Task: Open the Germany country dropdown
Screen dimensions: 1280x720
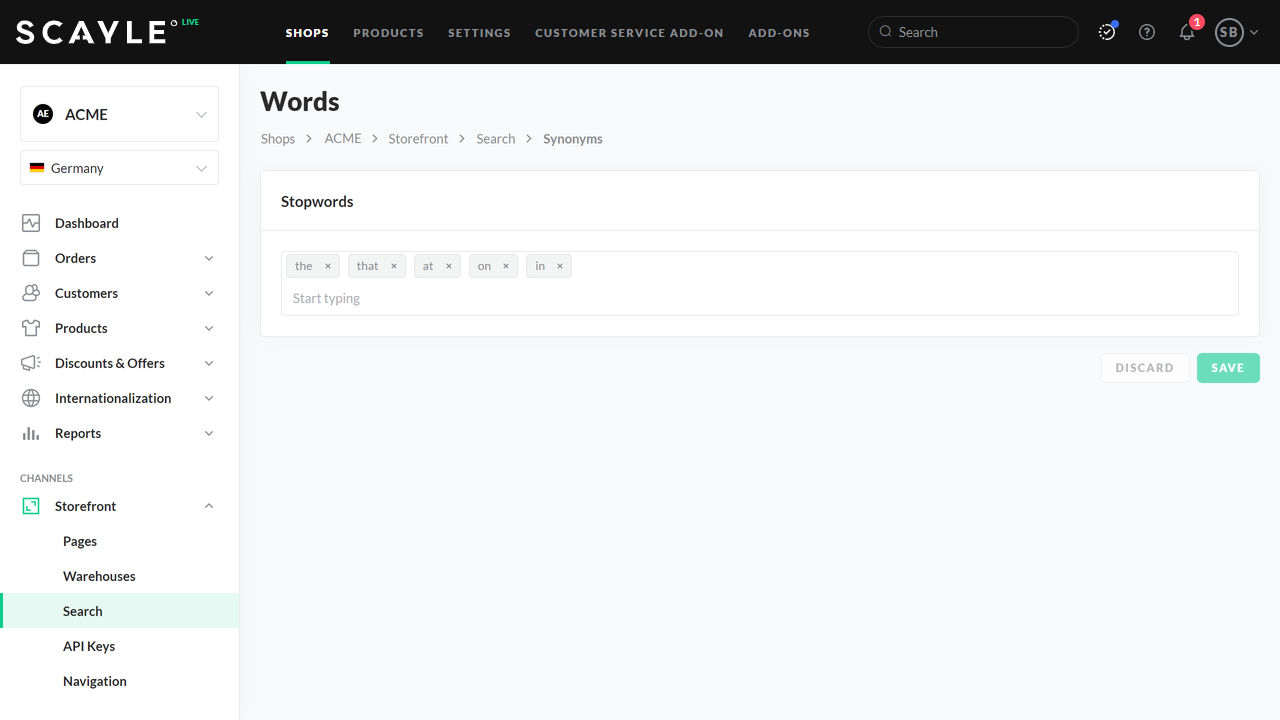Action: (119, 168)
